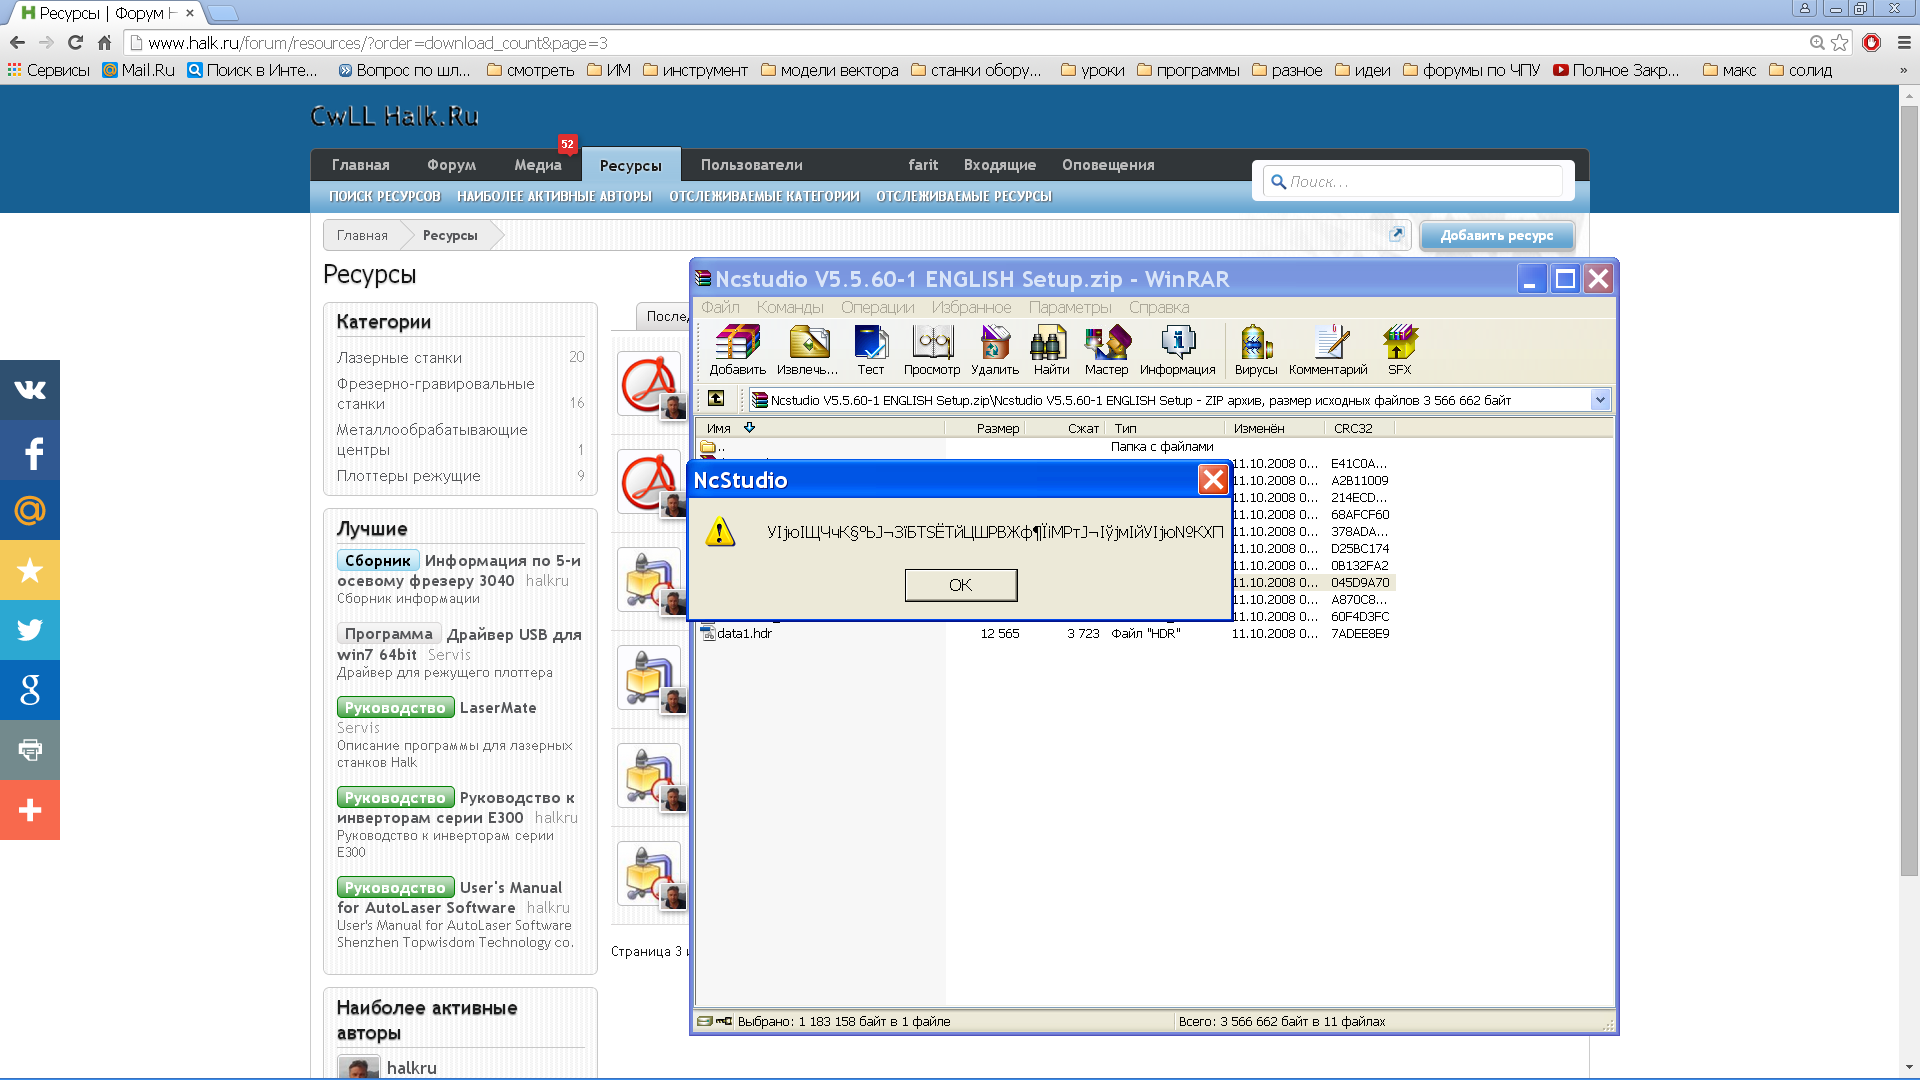The image size is (1920, 1080).
Task: Open the смотреть bookmarks folder
Action: coord(531,70)
